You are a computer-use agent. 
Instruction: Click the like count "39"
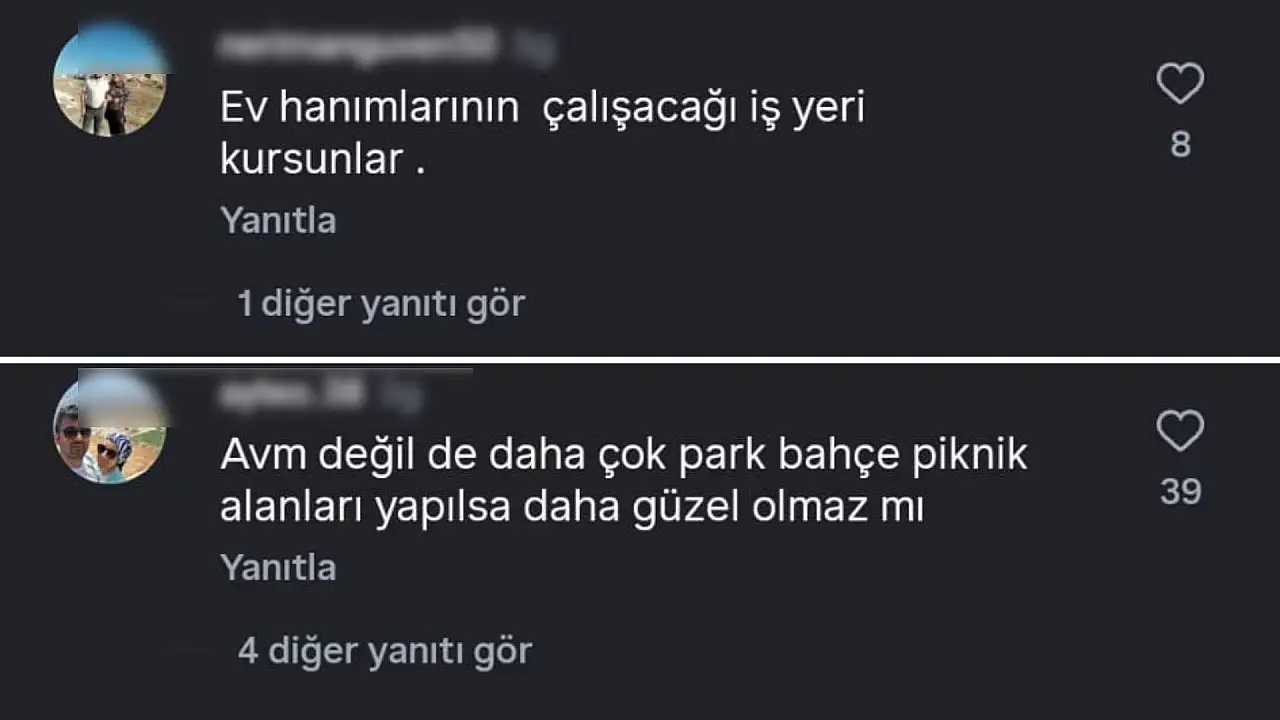tap(1181, 492)
